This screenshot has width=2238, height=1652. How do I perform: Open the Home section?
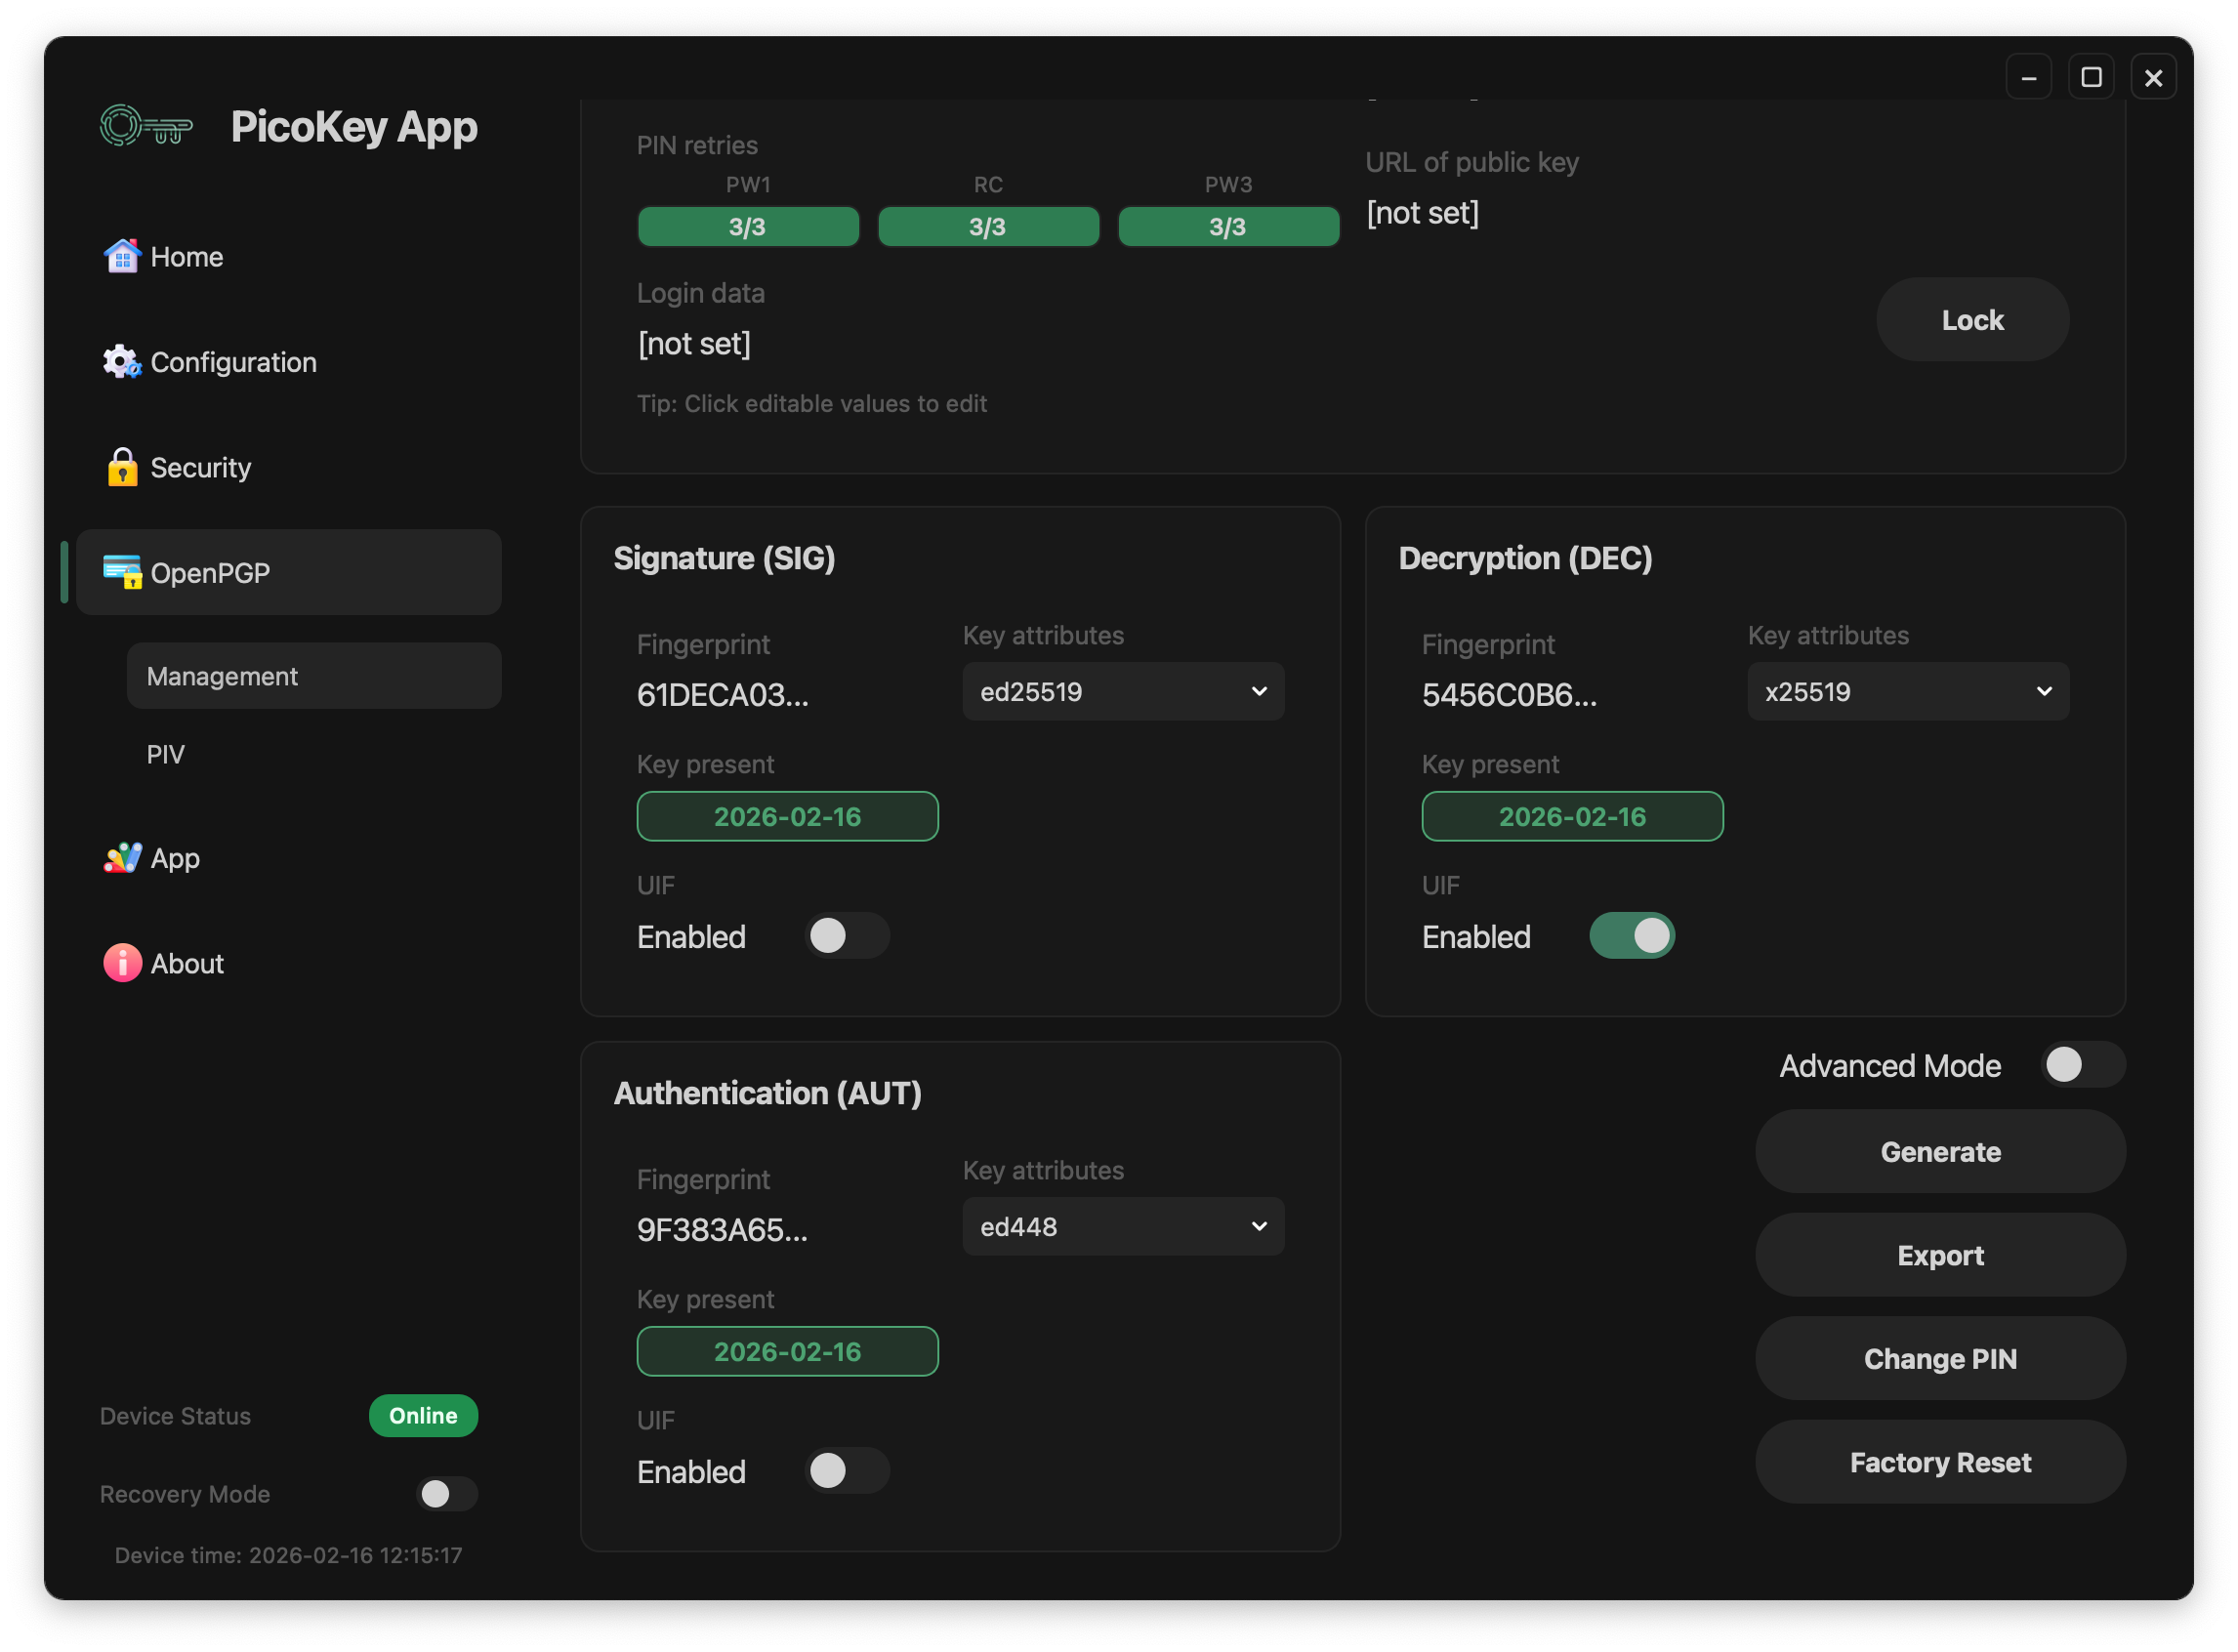(186, 256)
